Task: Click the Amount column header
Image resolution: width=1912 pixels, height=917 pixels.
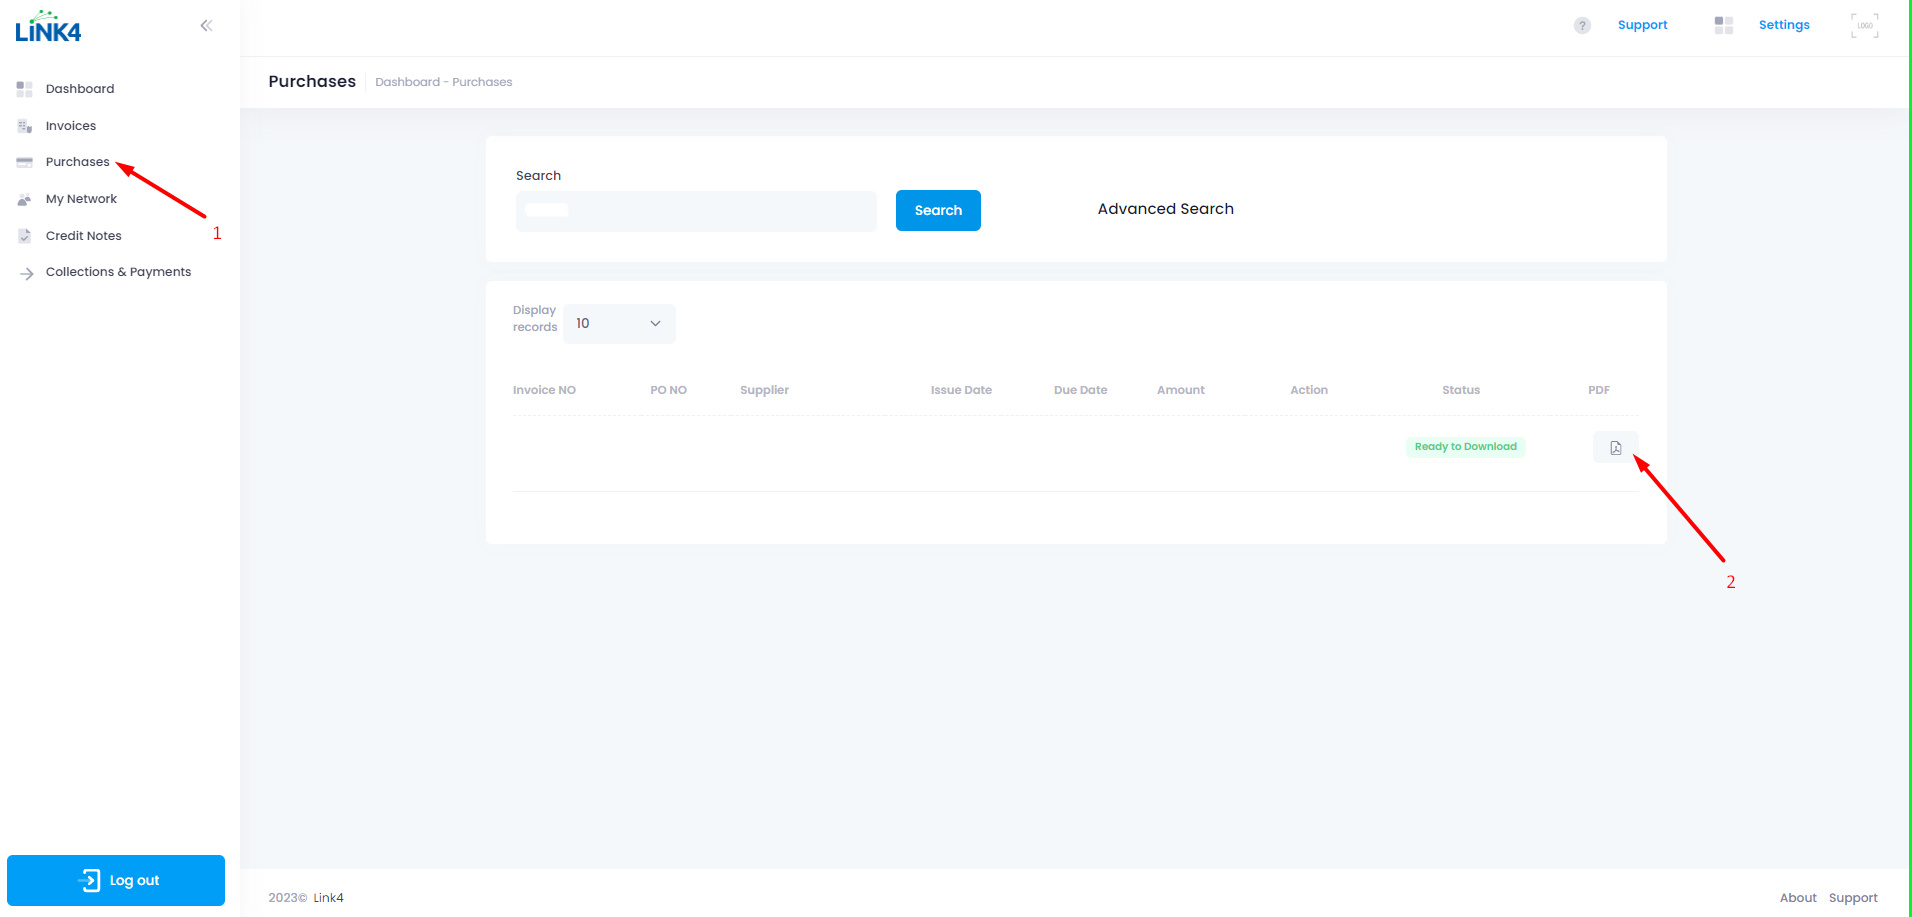Action: coord(1181,390)
